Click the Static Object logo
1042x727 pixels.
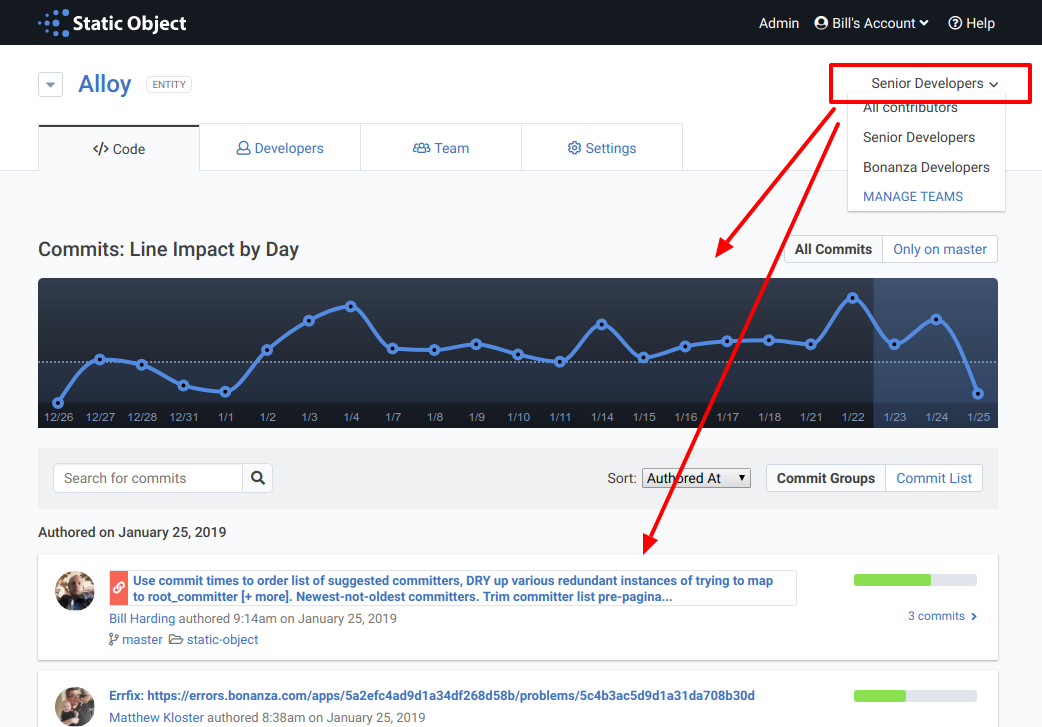[112, 23]
